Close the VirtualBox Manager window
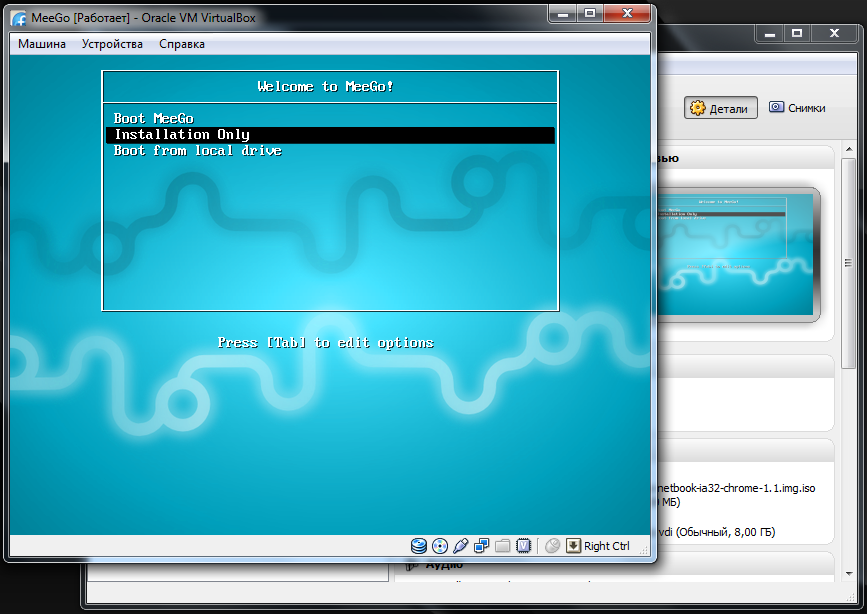This screenshot has height=614, width=867. 834,34
